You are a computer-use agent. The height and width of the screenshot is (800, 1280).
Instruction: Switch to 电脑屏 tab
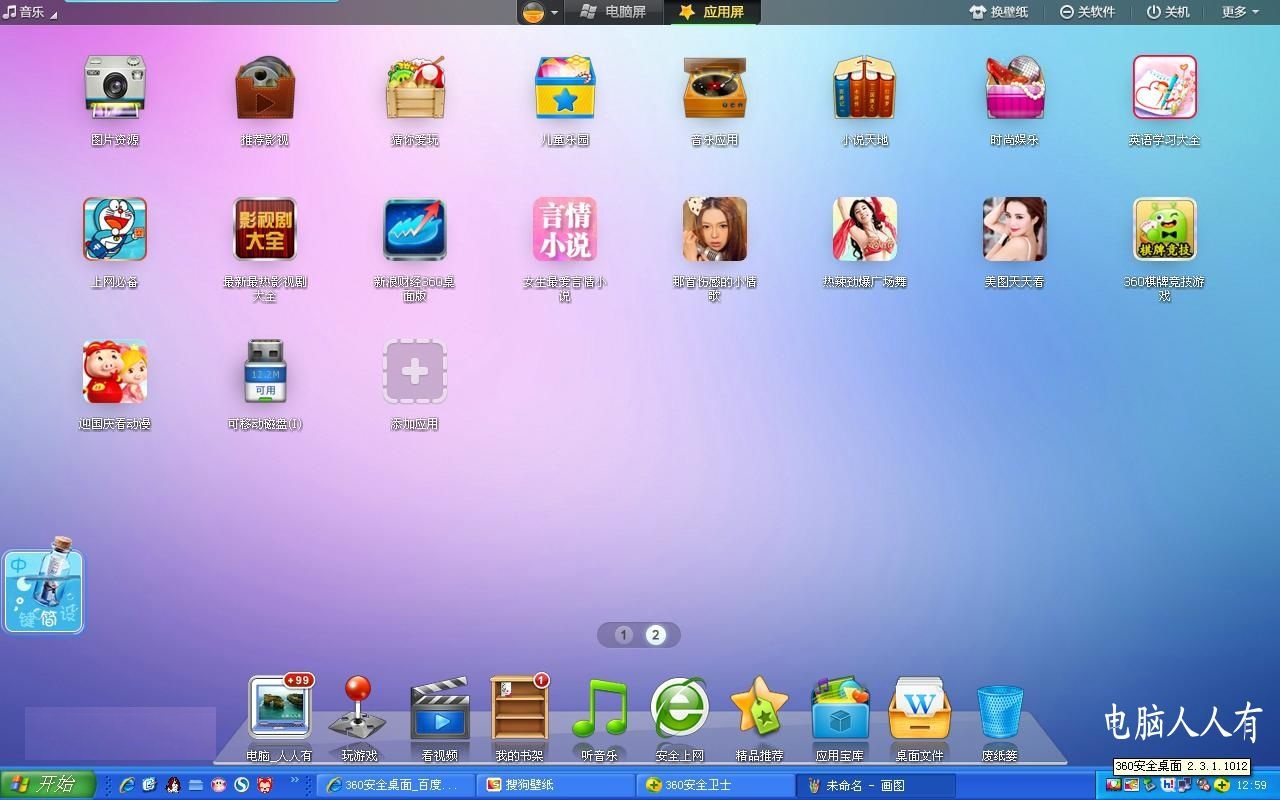614,12
